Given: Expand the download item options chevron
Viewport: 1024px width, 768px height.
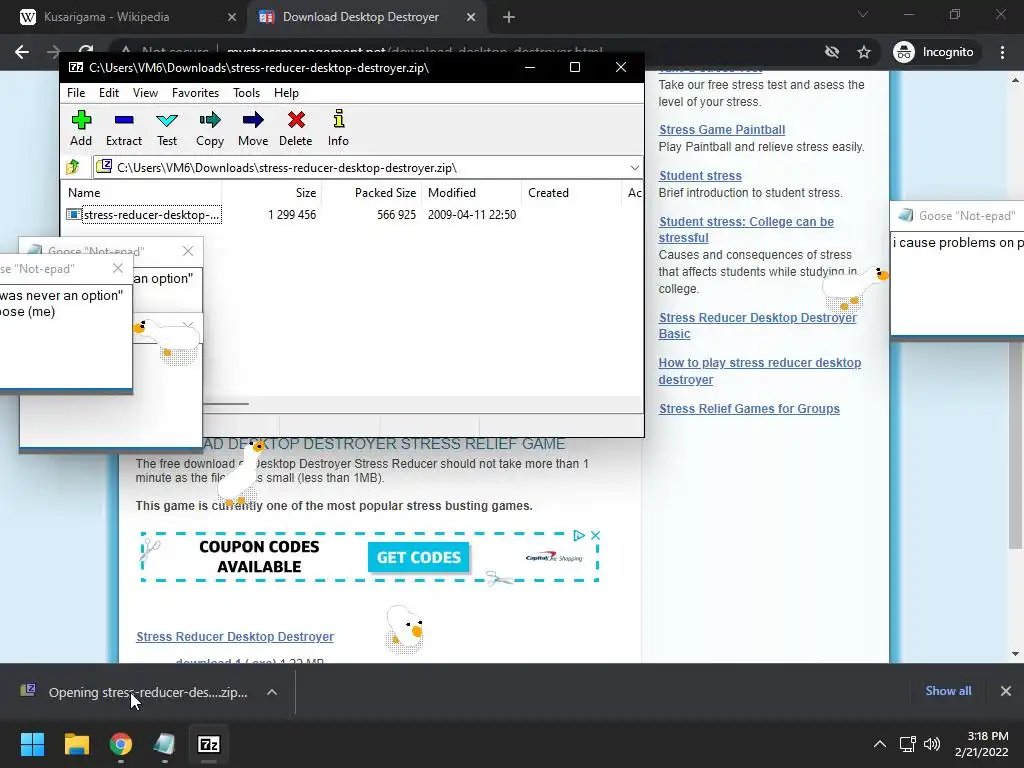Looking at the screenshot, I should point(272,692).
